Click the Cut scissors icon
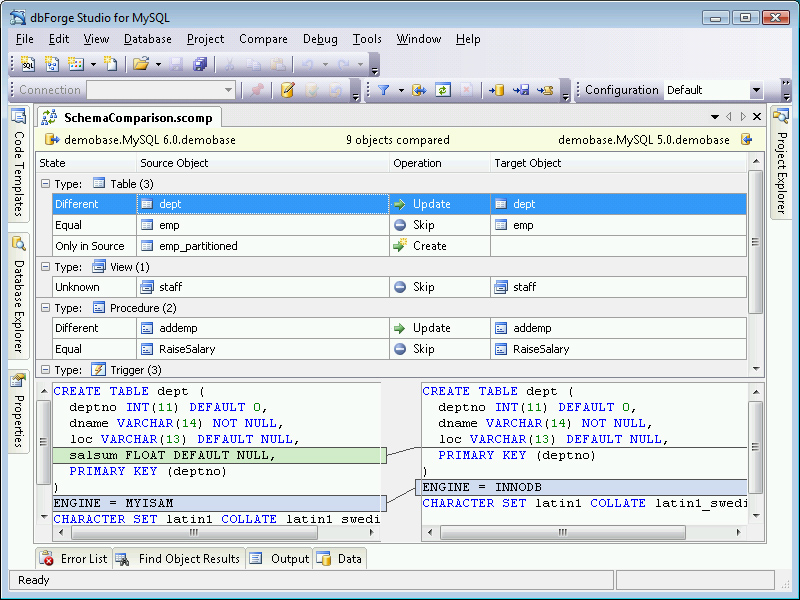This screenshot has height=600, width=800. click(229, 64)
